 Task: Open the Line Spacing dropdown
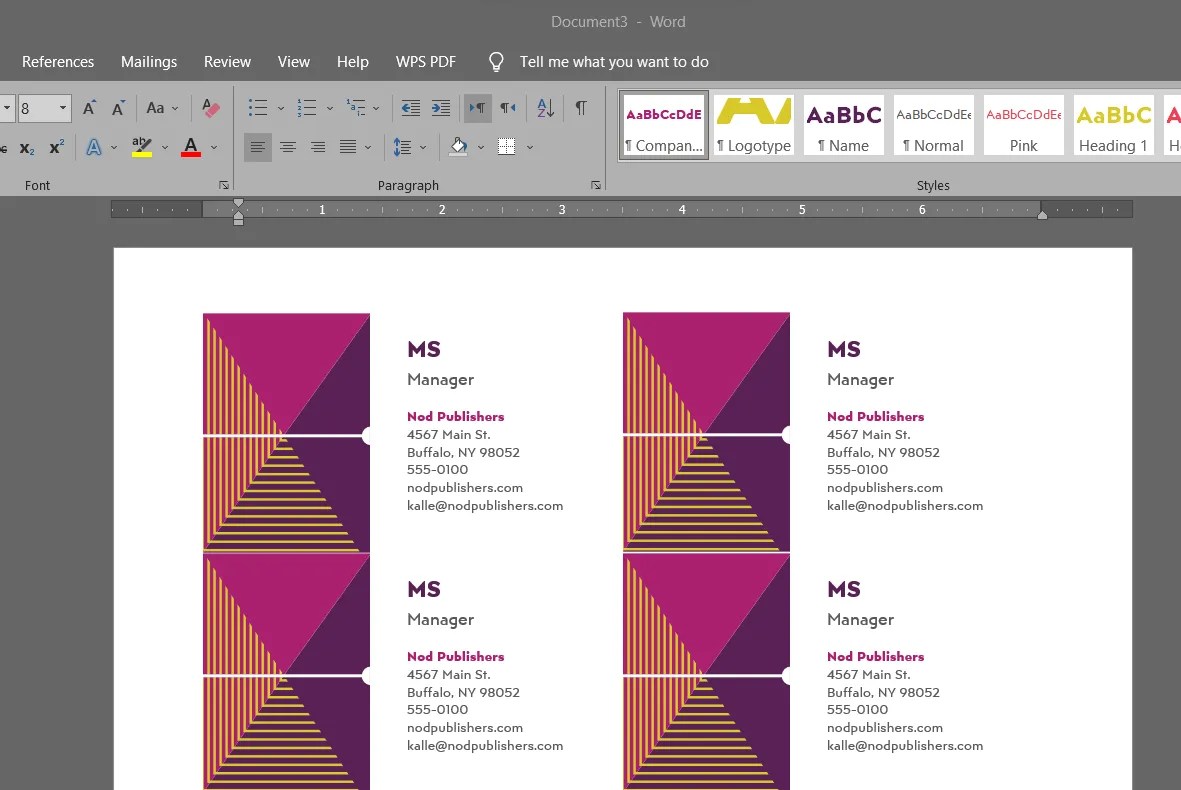(404, 147)
